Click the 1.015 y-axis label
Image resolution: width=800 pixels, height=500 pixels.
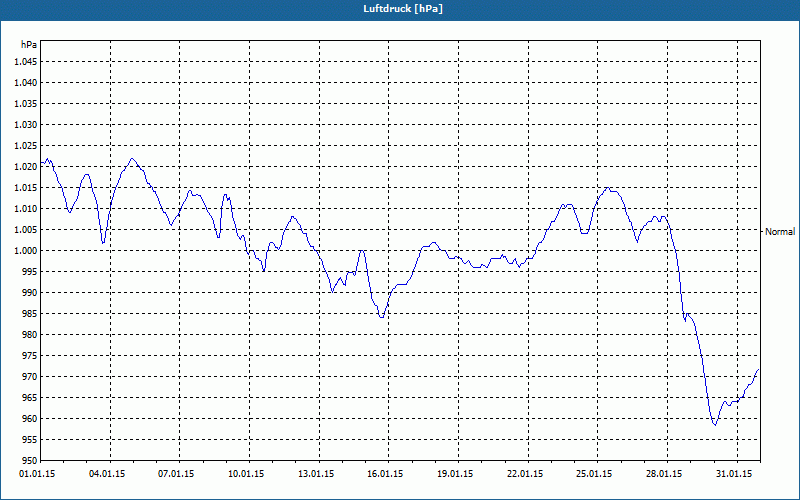[26, 188]
